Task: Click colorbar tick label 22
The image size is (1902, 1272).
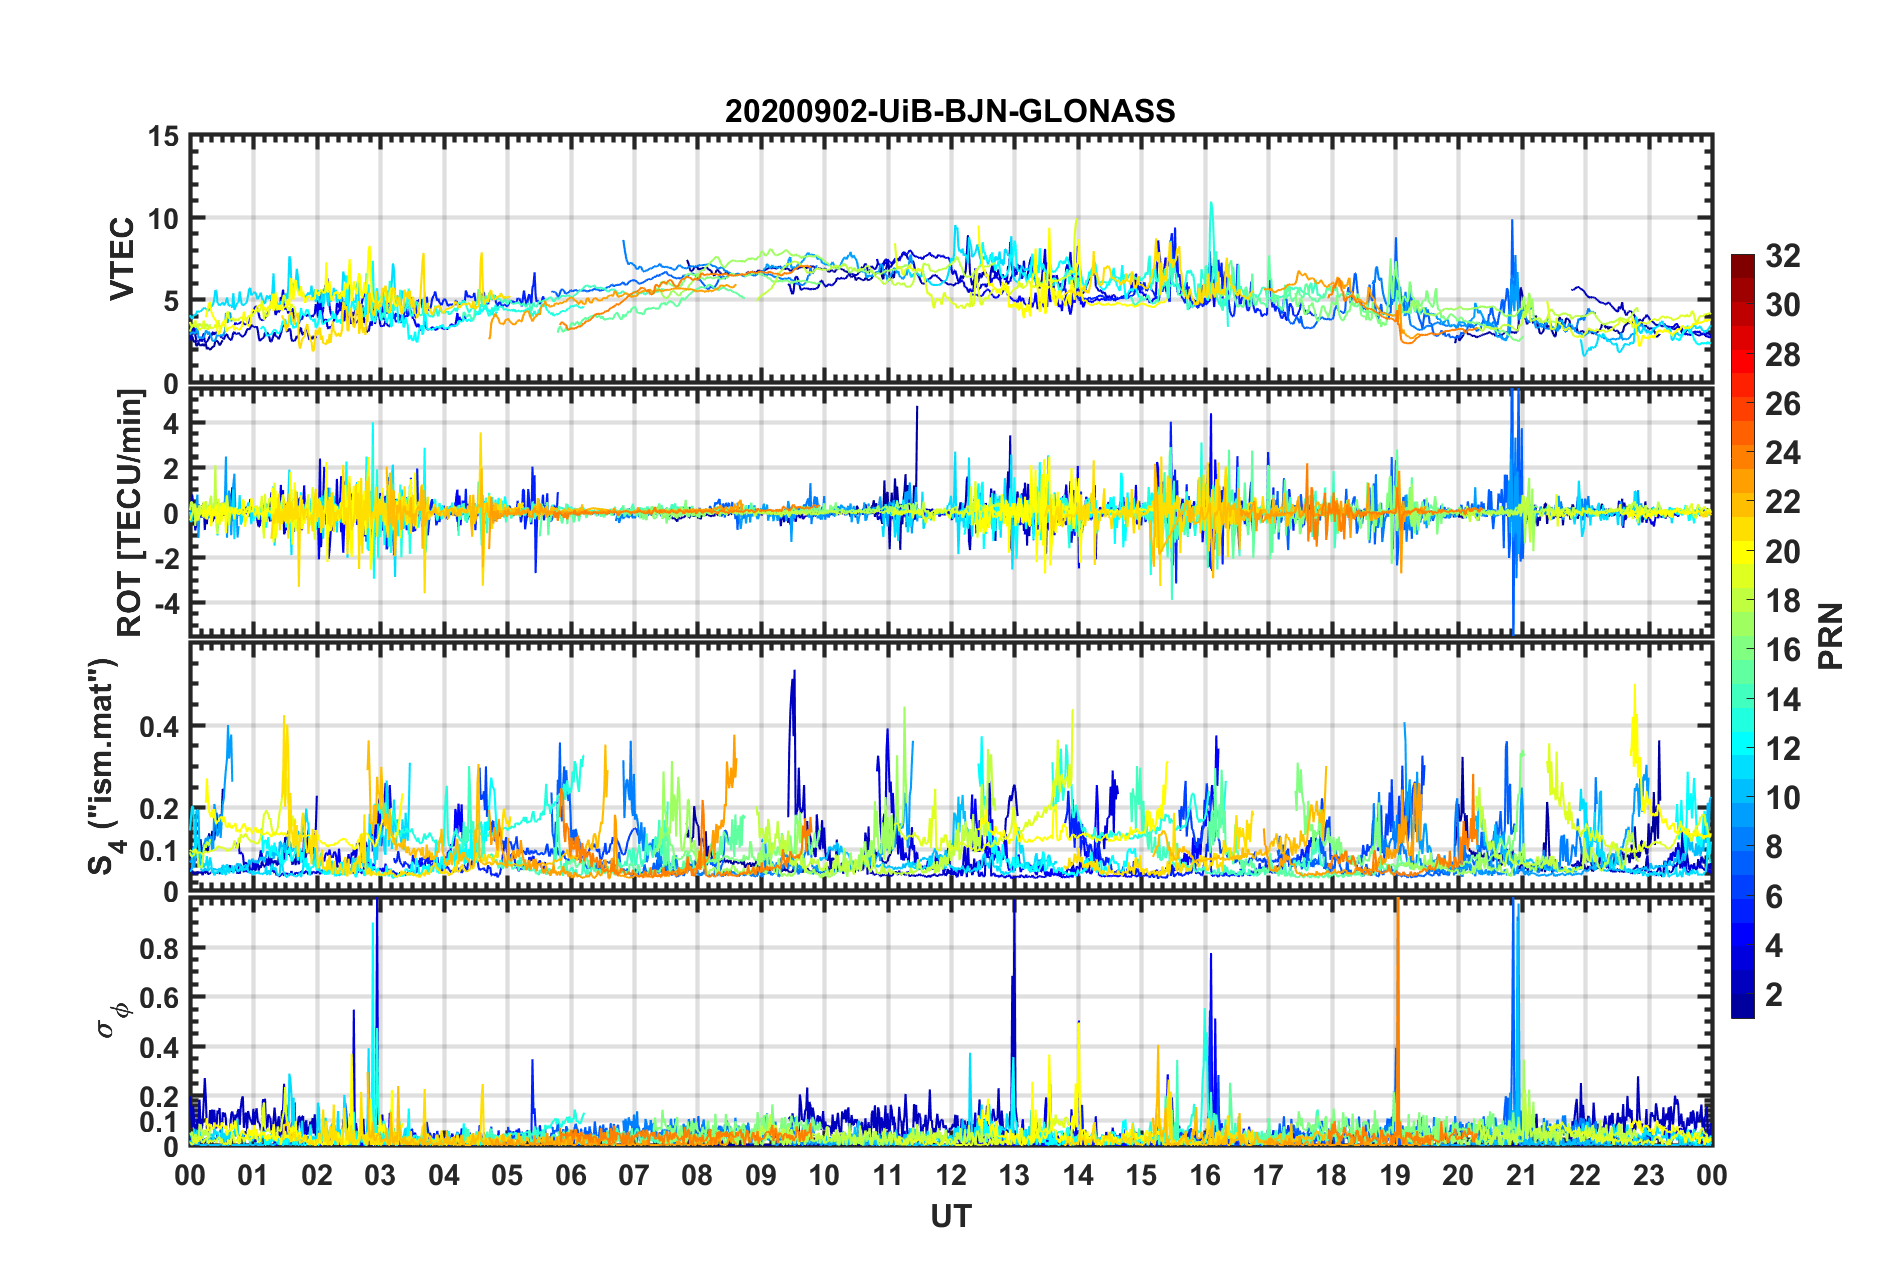Action: pyautogui.click(x=1782, y=502)
